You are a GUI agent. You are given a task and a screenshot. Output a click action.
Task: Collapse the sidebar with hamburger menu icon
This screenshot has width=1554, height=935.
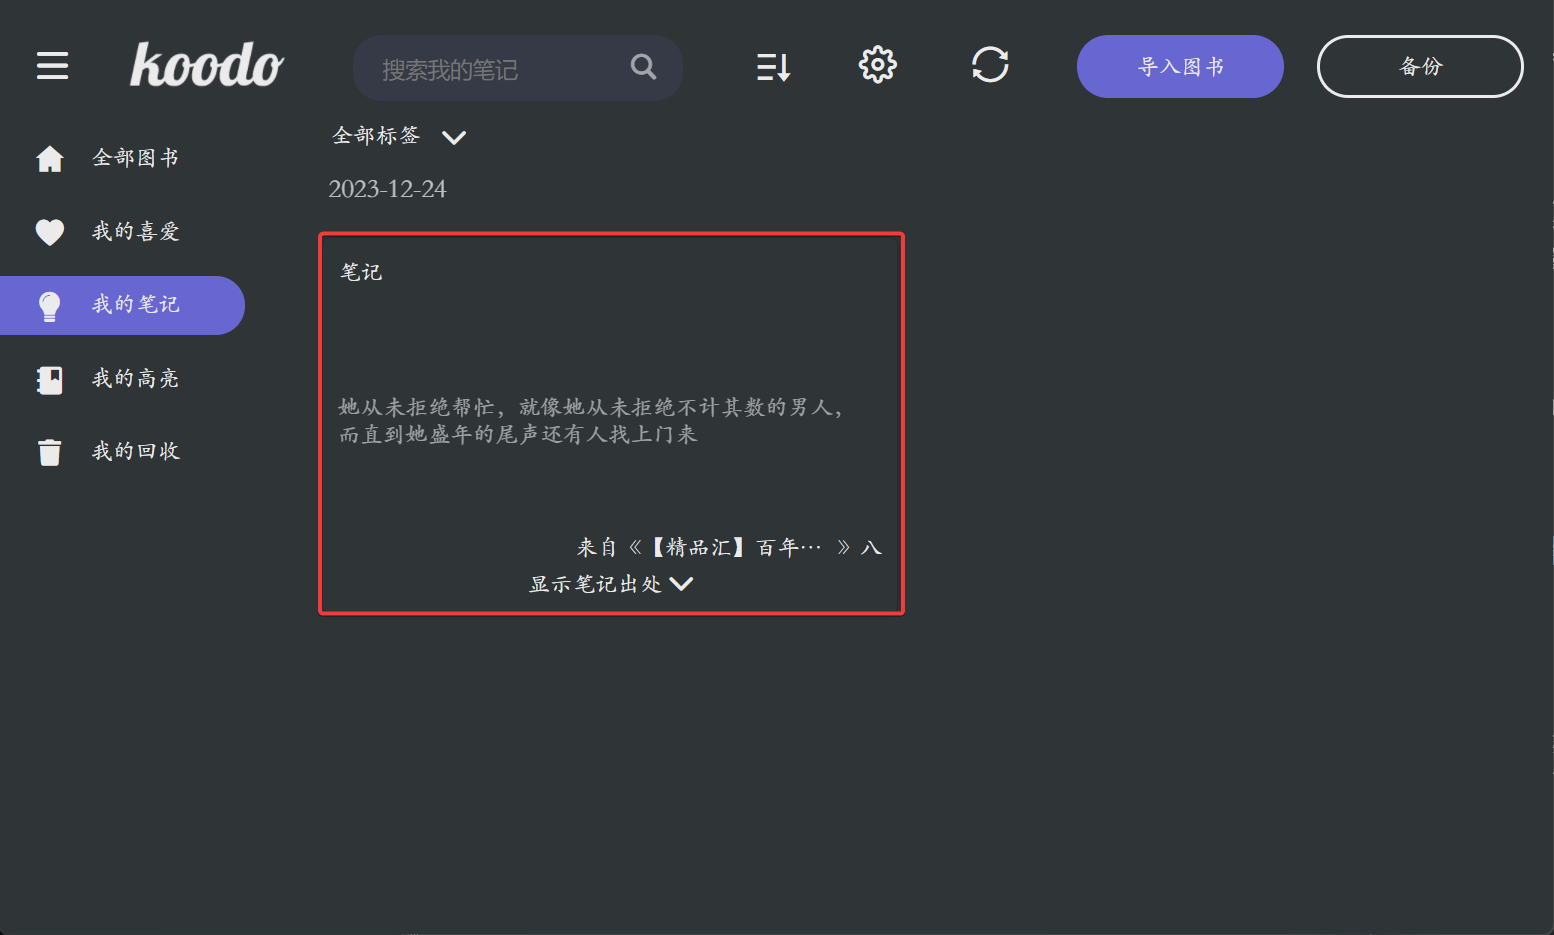pyautogui.click(x=53, y=66)
